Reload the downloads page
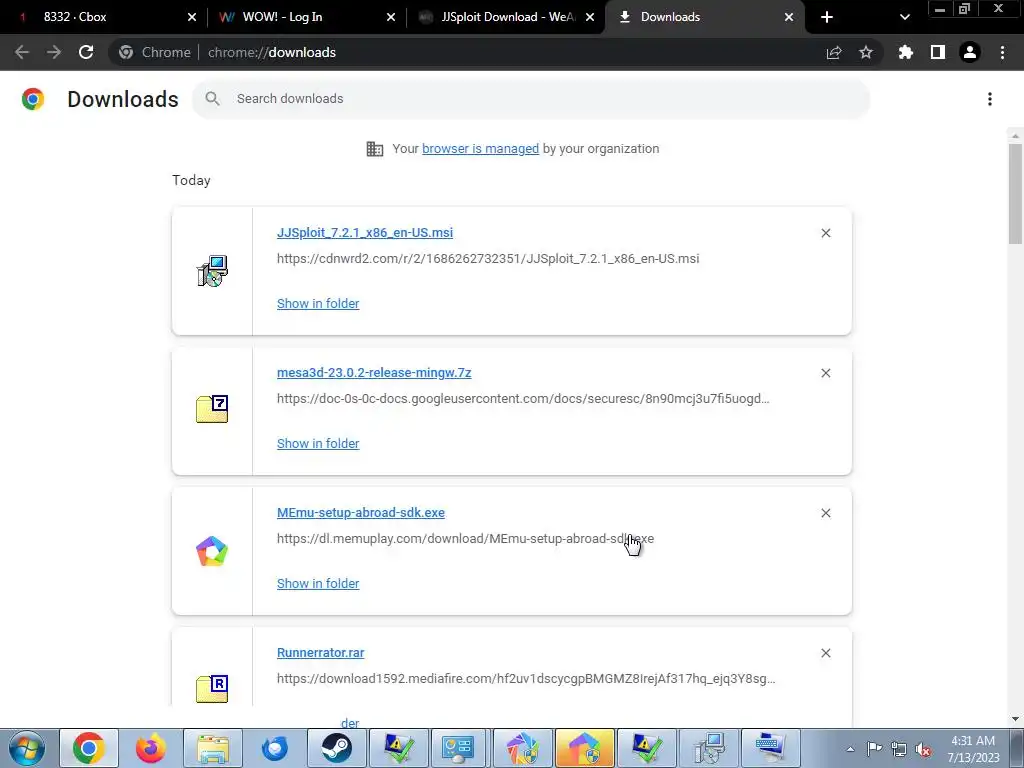This screenshot has height=768, width=1024. 86,52
